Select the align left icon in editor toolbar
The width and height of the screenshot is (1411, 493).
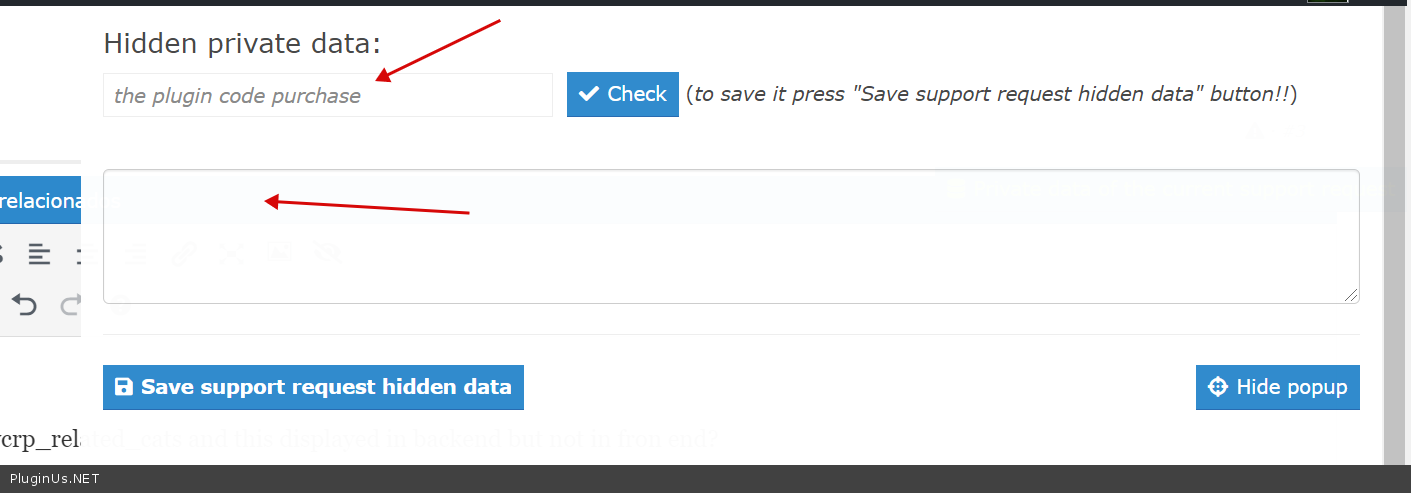point(39,254)
